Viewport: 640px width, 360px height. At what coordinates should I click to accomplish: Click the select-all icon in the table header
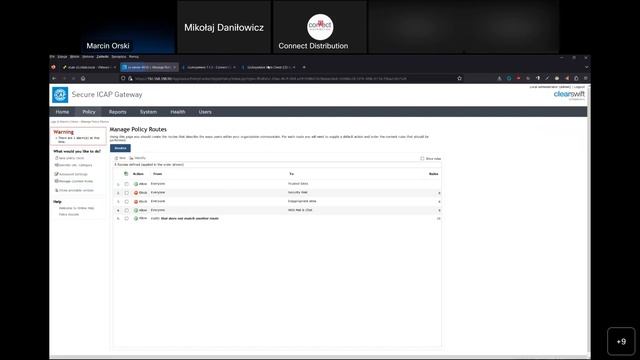point(126,174)
